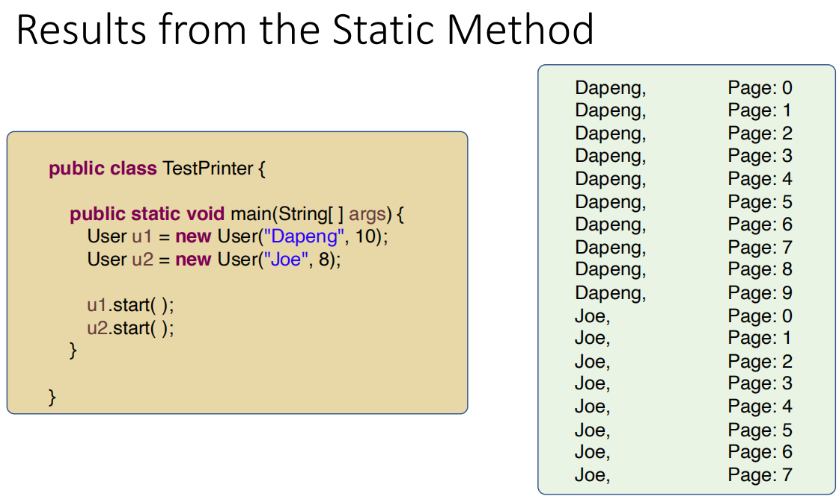839x499 pixels.
Task: Click the output line "Dapeng, Page: 3"
Action: (x=683, y=156)
